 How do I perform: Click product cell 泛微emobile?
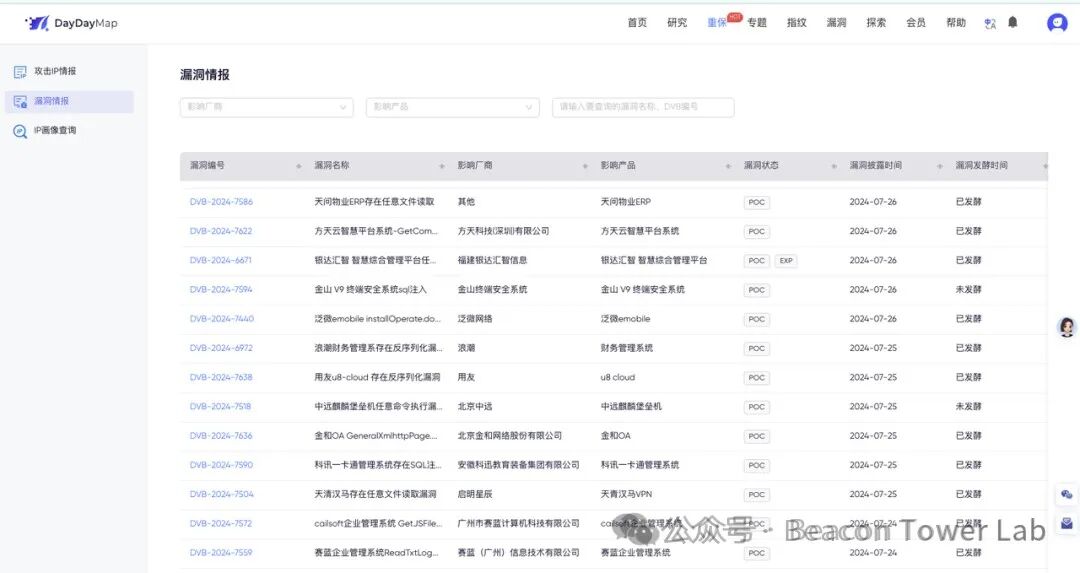pyautogui.click(x=625, y=319)
